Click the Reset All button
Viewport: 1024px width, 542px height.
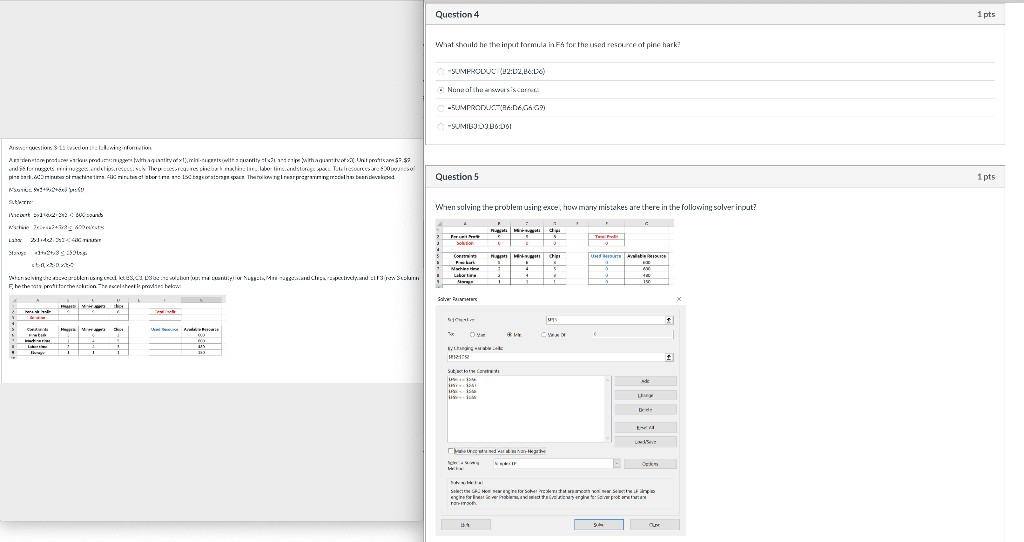[x=645, y=427]
